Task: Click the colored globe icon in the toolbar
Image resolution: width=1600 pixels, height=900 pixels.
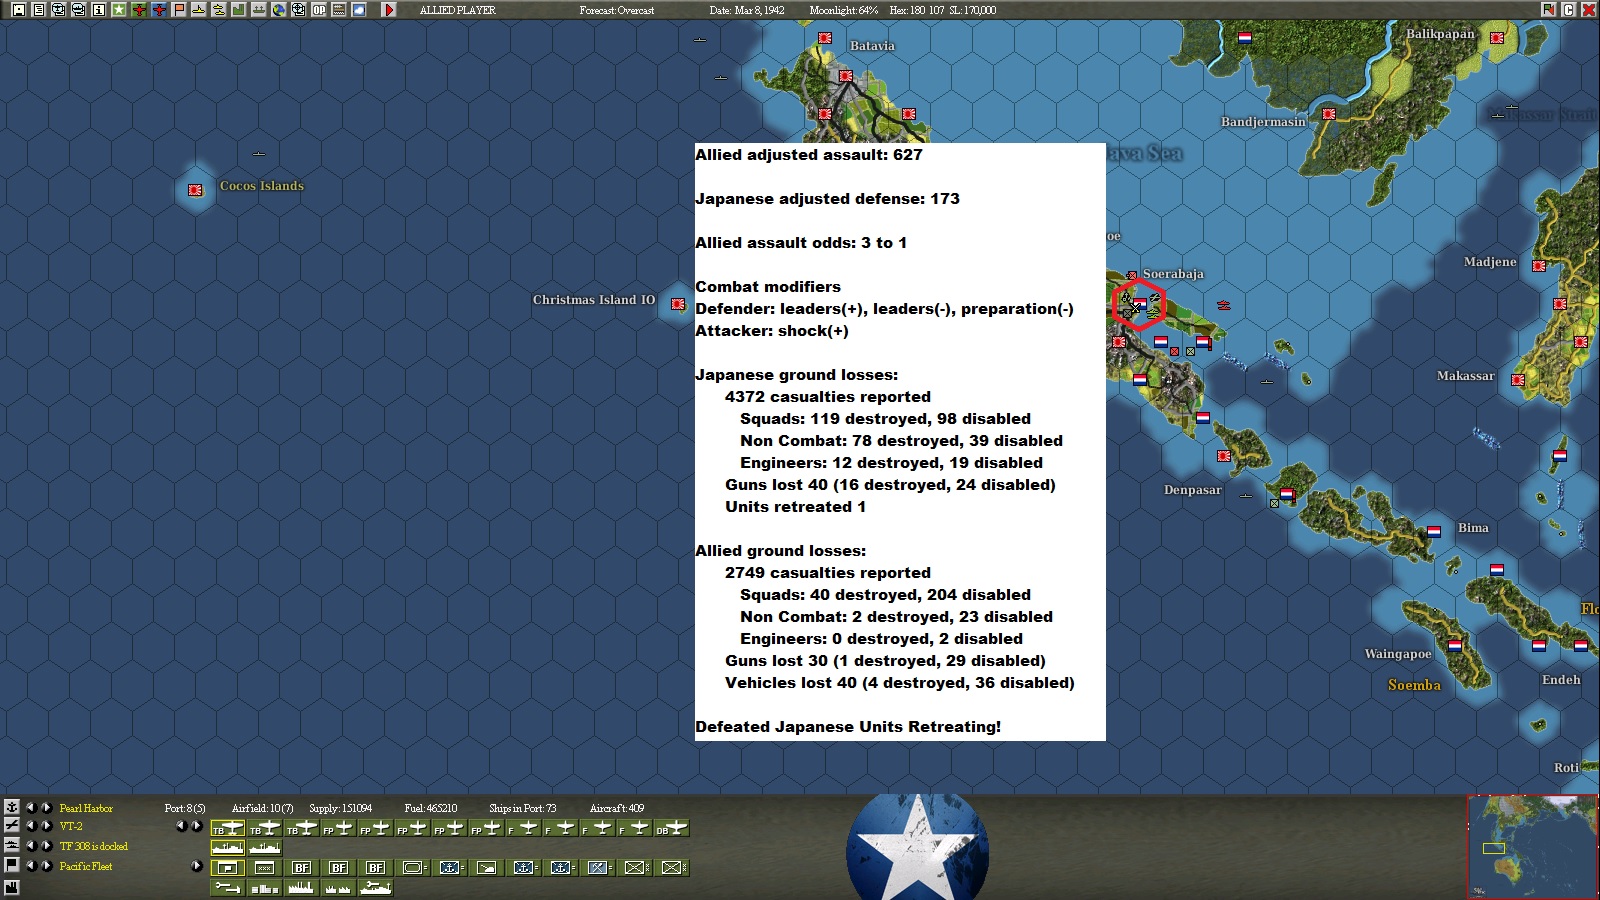Action: pyautogui.click(x=279, y=10)
